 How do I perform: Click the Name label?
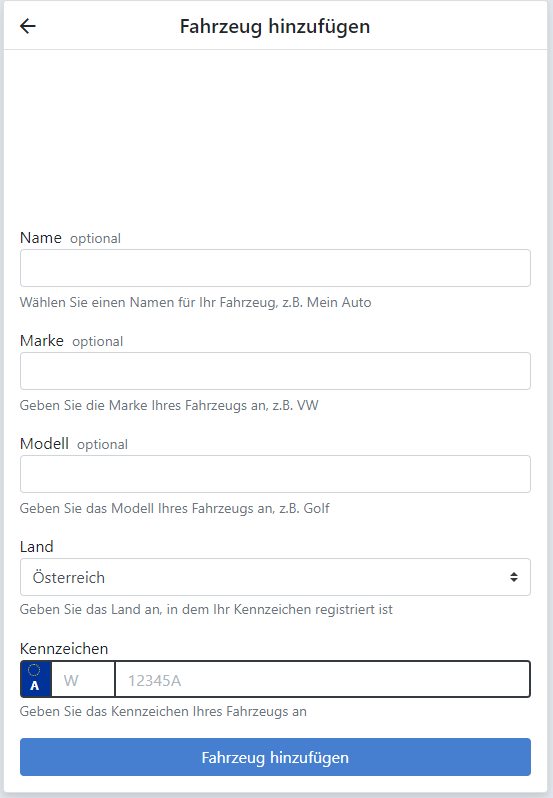(41, 238)
